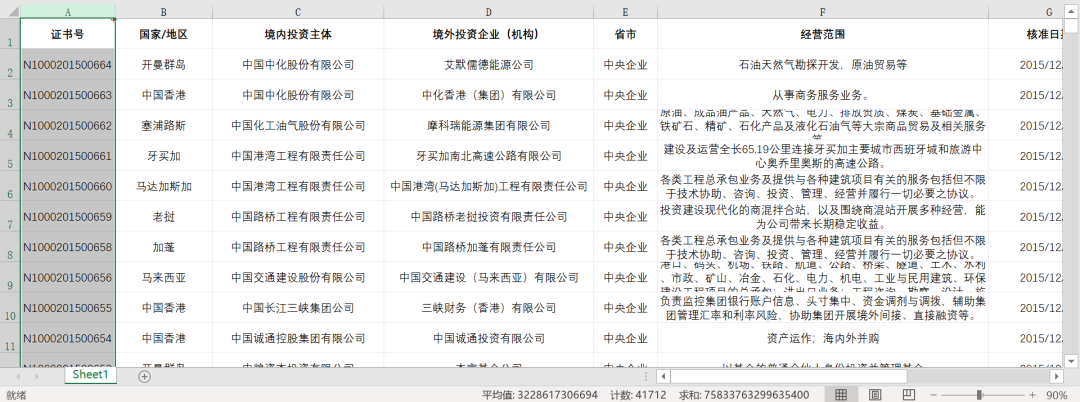Click the 中国长江三峡集团公司 cell
This screenshot has width=1080, height=402.
click(298, 308)
